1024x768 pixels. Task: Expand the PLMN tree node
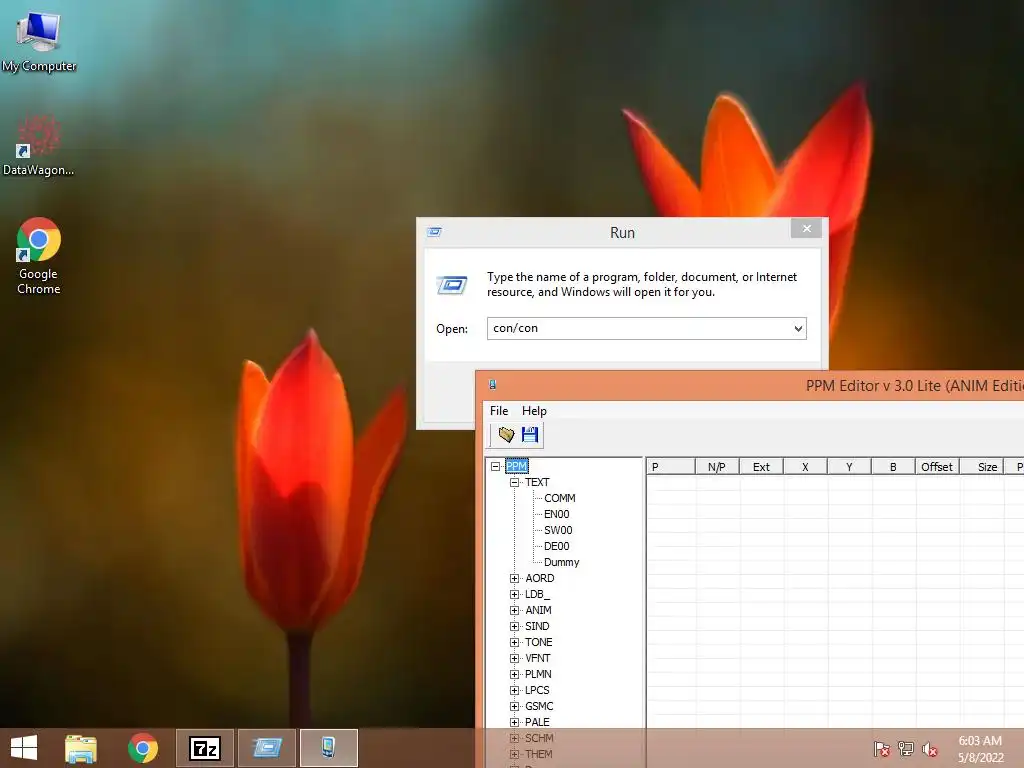(x=515, y=675)
